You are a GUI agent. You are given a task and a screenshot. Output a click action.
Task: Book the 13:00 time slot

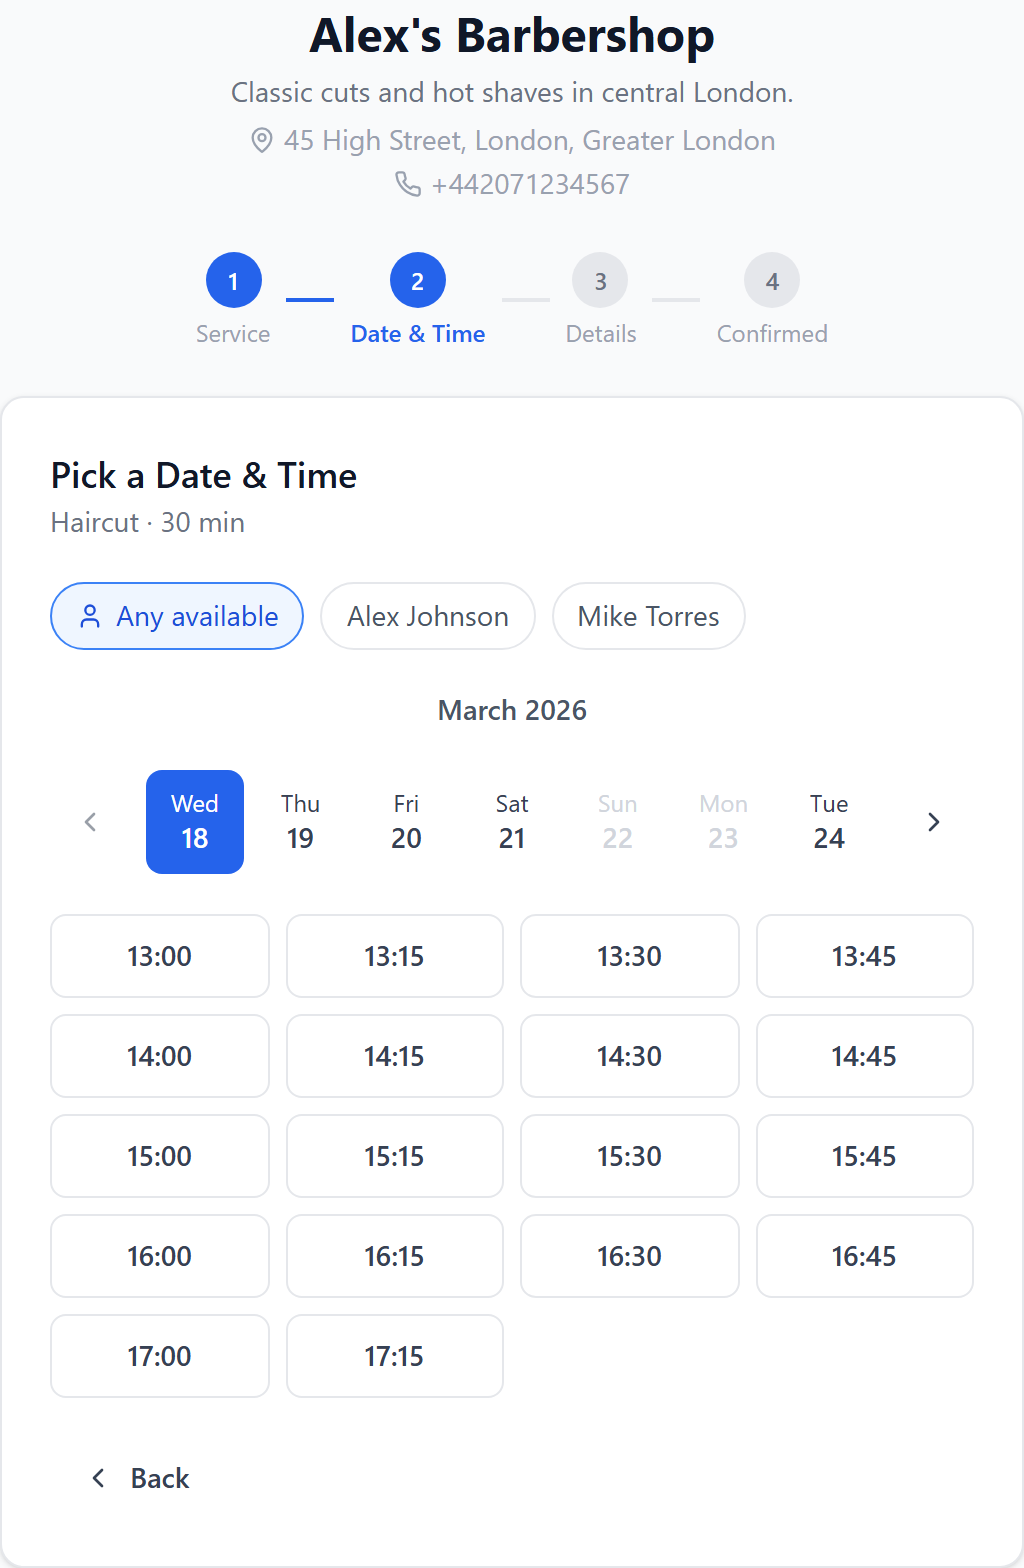(160, 956)
